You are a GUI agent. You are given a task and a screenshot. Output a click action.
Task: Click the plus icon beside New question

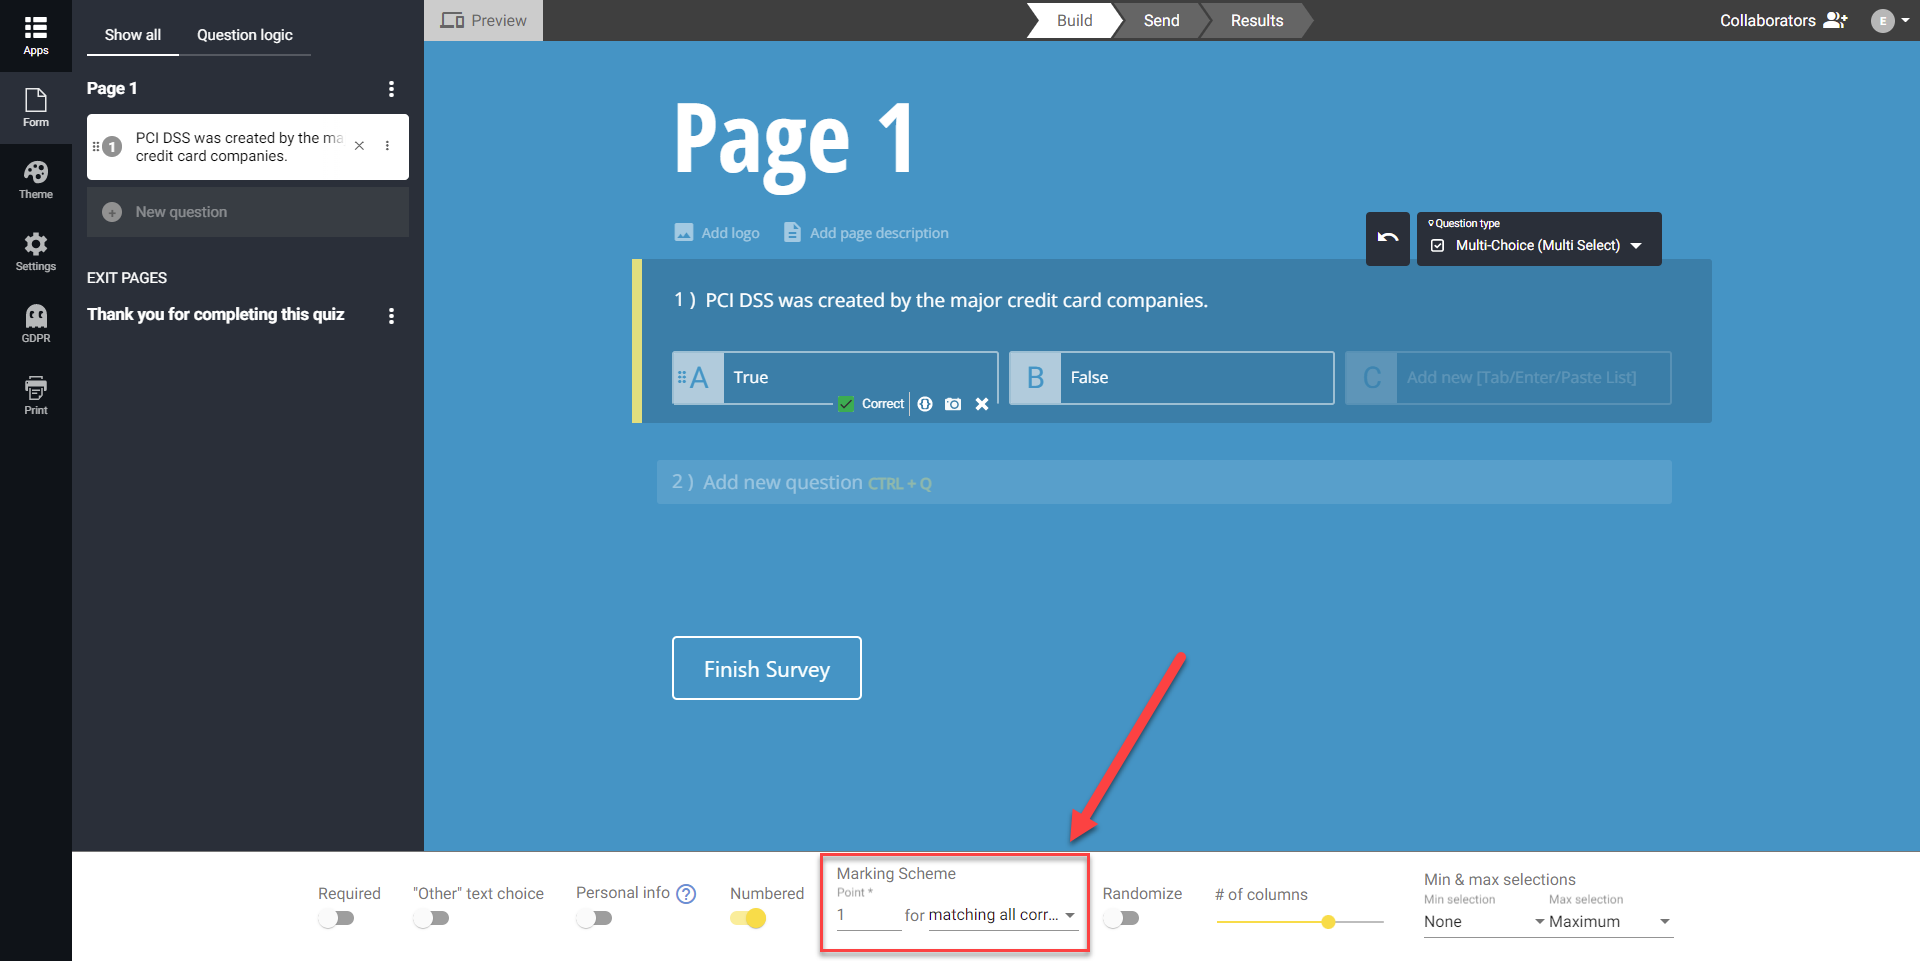pos(112,212)
